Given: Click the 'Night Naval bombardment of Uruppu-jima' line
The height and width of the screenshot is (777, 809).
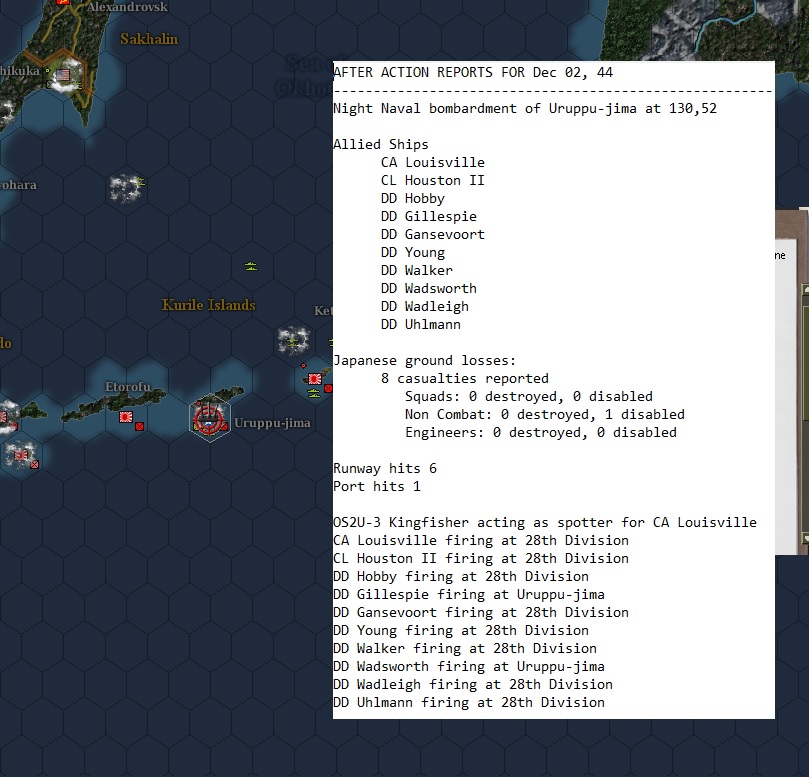Looking at the screenshot, I should point(525,108).
